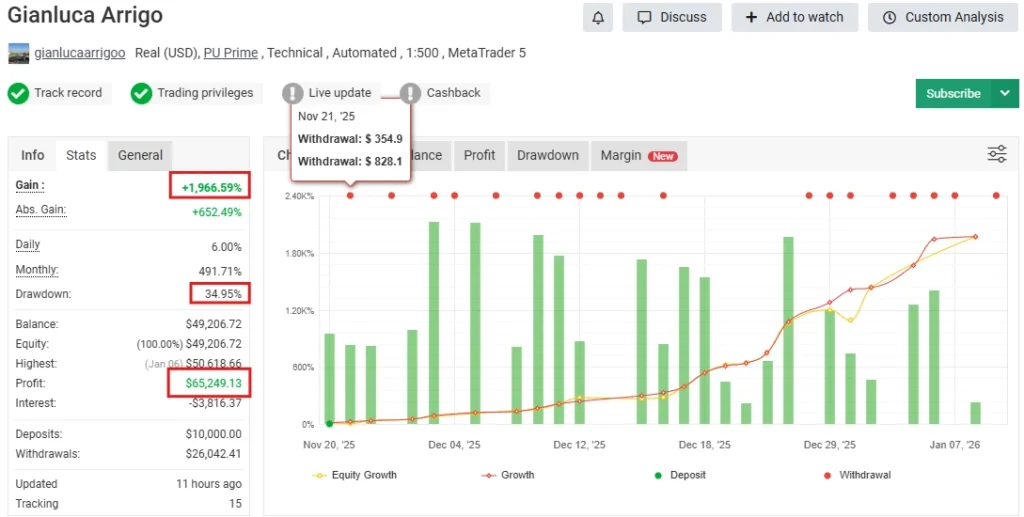Click the green deposit dot on chart
The width and height of the screenshot is (1024, 517).
point(330,424)
